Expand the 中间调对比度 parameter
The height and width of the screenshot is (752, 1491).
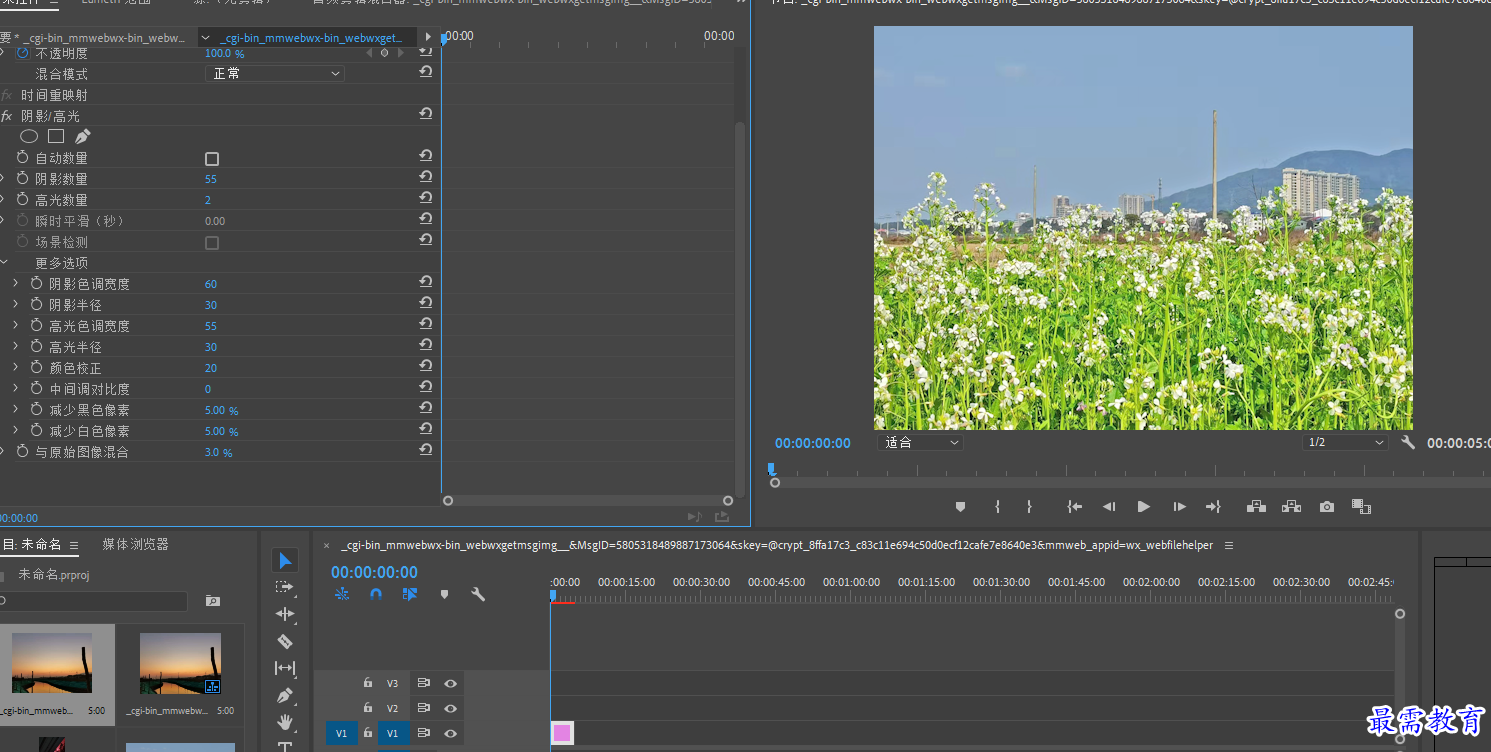[16, 389]
